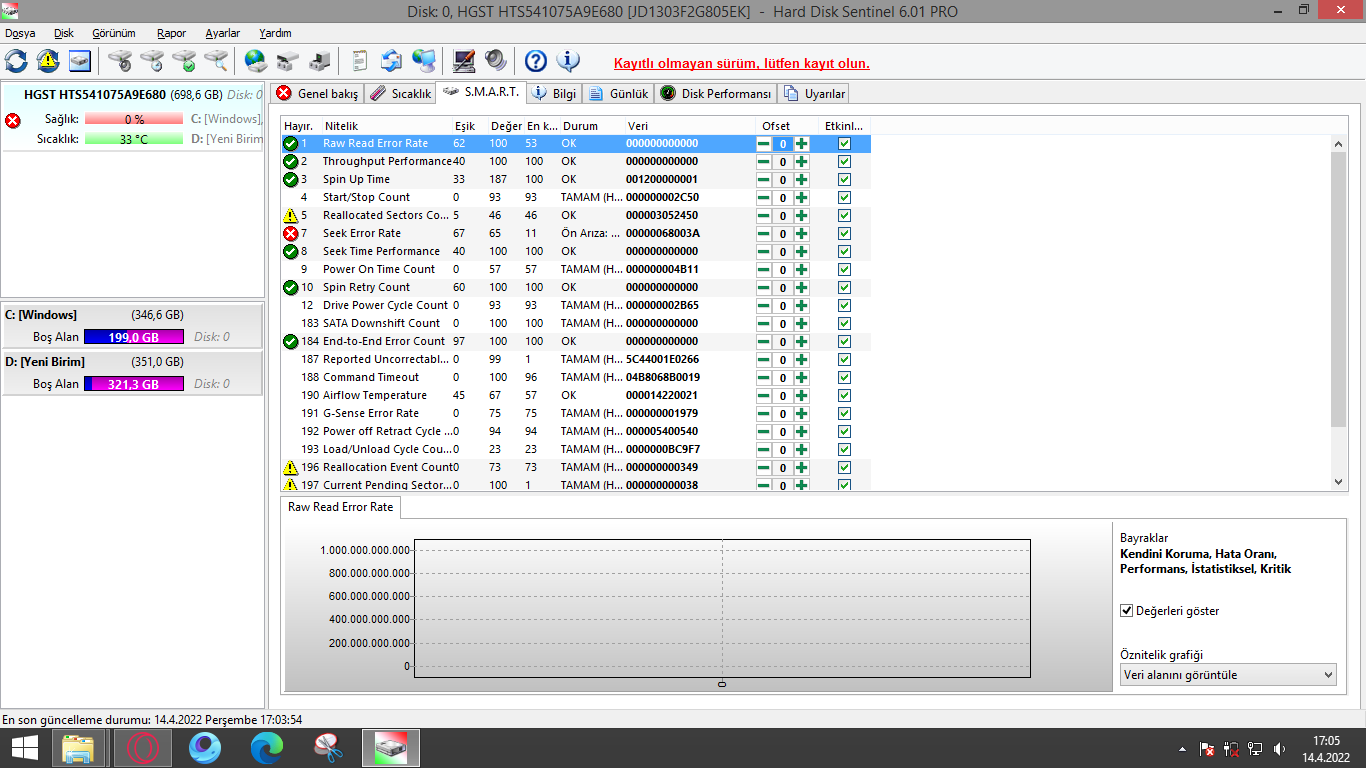Viewport: 1366px width, 768px height.
Task: Click the two grey drive units toolbar icon
Action: pyautogui.click(x=288, y=61)
